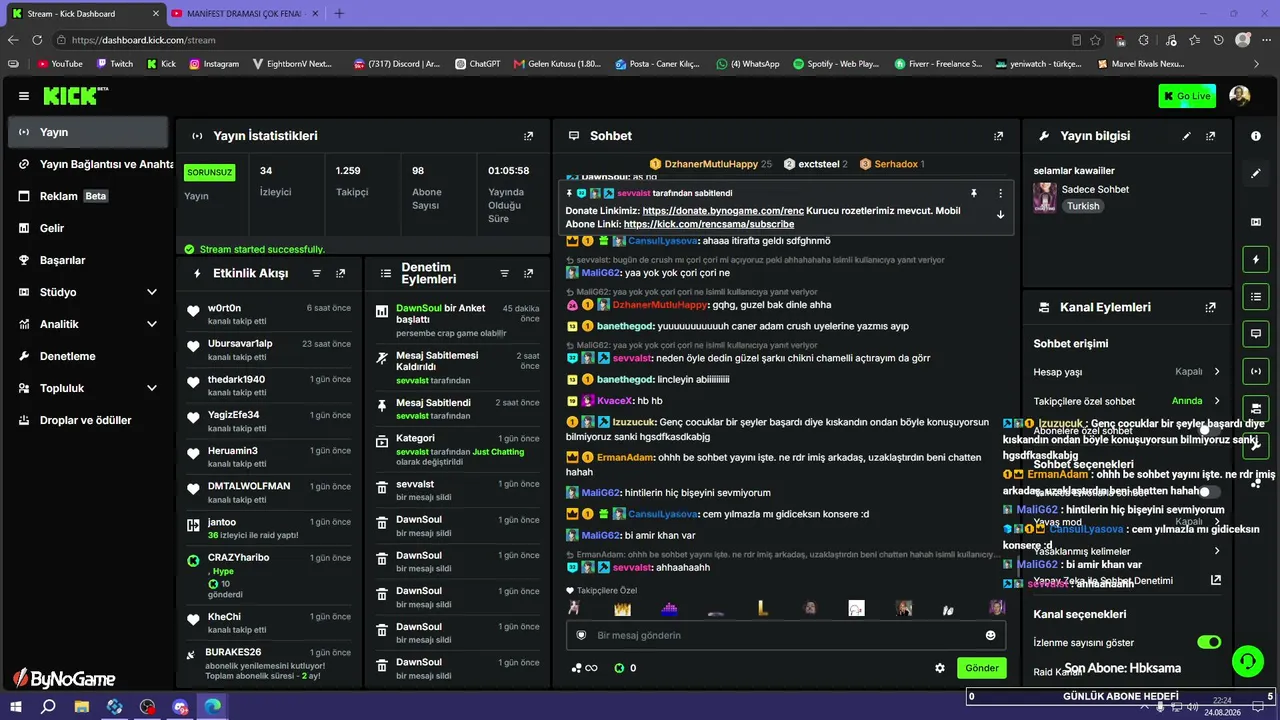
Task: Toggle the list widget icon in rail
Action: [1256, 297]
